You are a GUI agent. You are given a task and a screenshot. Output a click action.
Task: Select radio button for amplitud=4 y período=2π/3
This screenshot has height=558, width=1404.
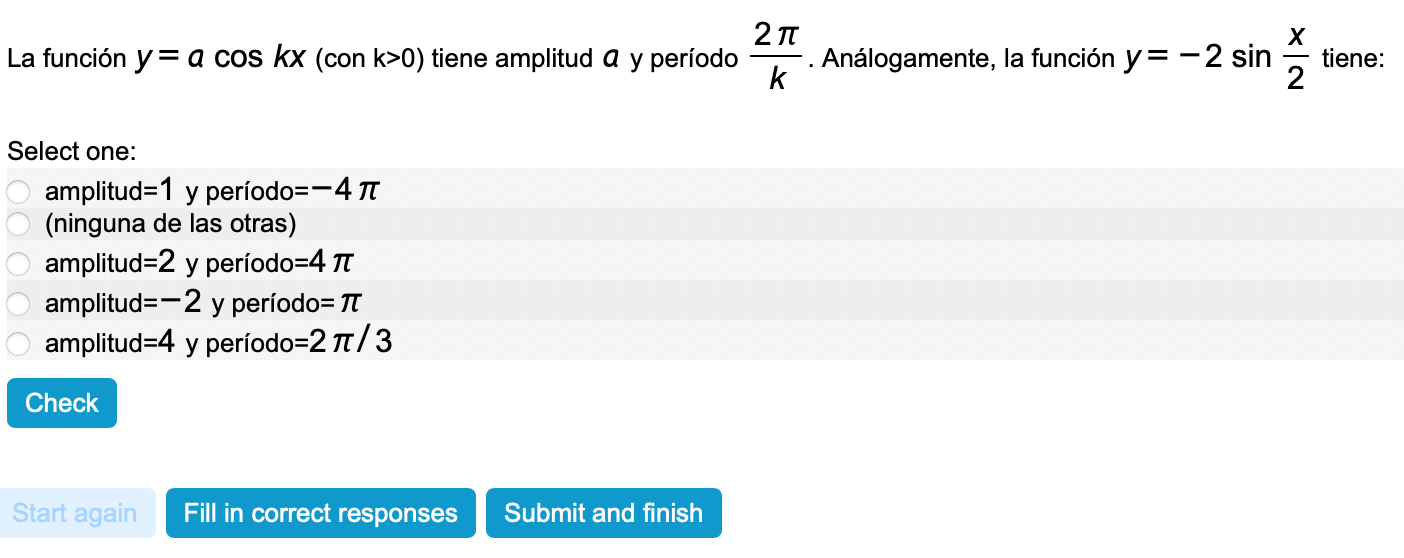coord(18,343)
